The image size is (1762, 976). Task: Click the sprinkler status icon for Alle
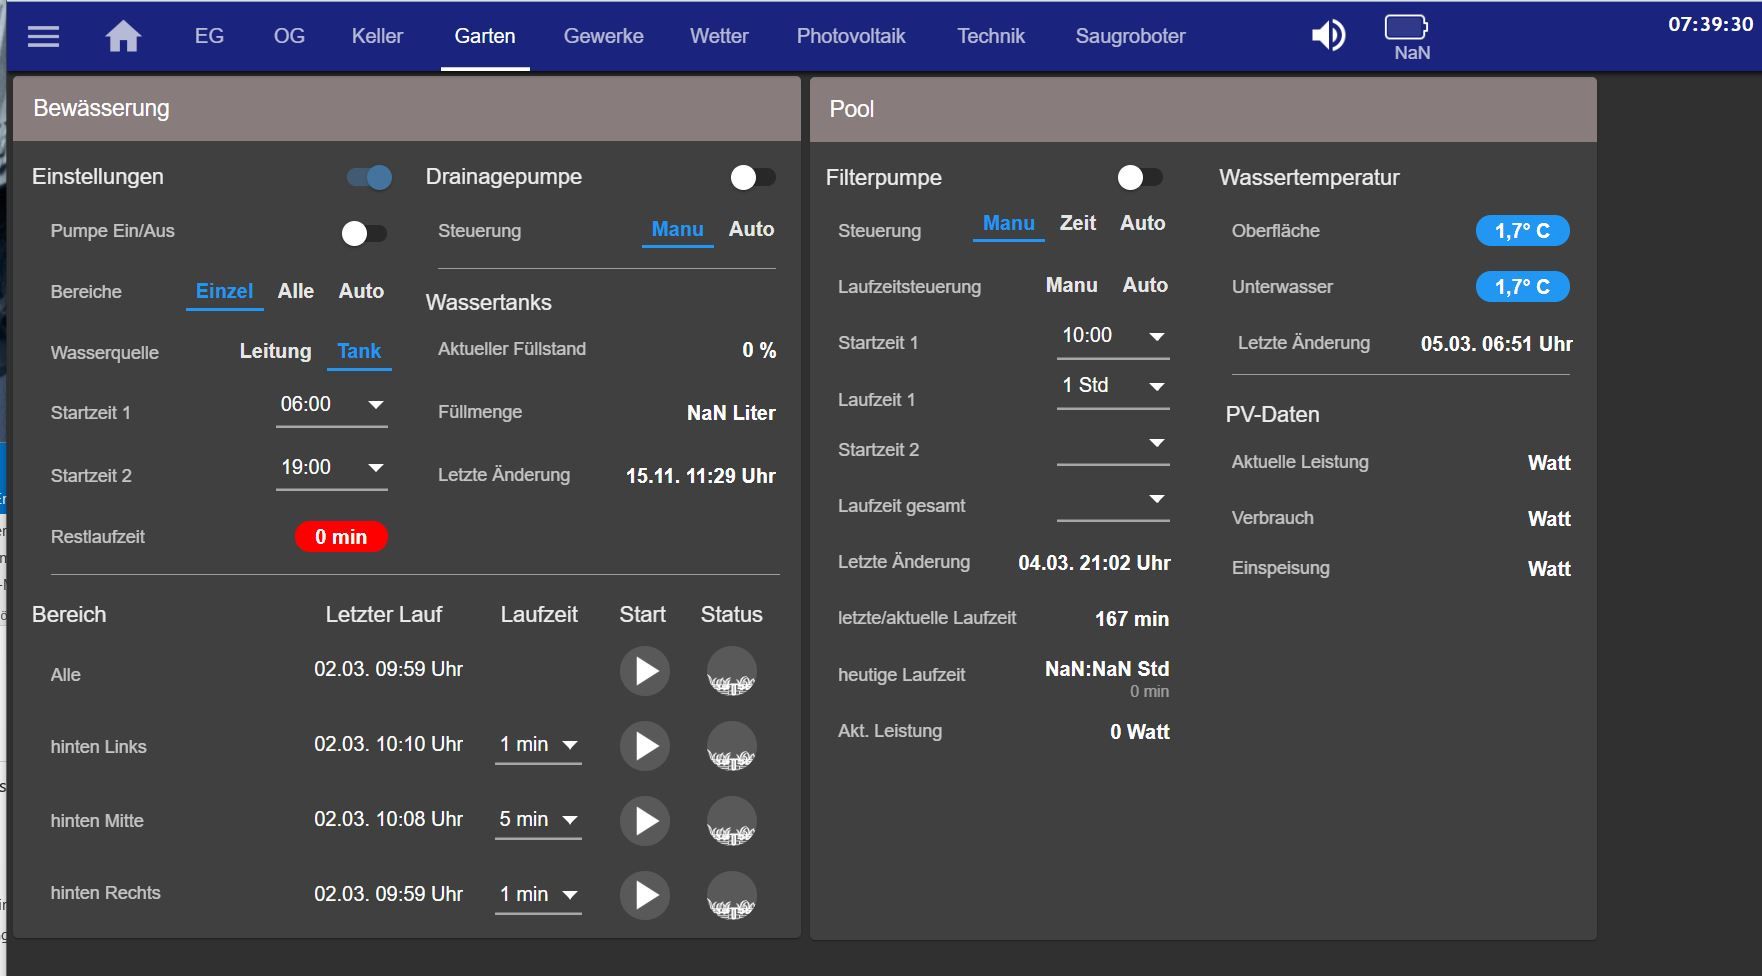pos(732,671)
